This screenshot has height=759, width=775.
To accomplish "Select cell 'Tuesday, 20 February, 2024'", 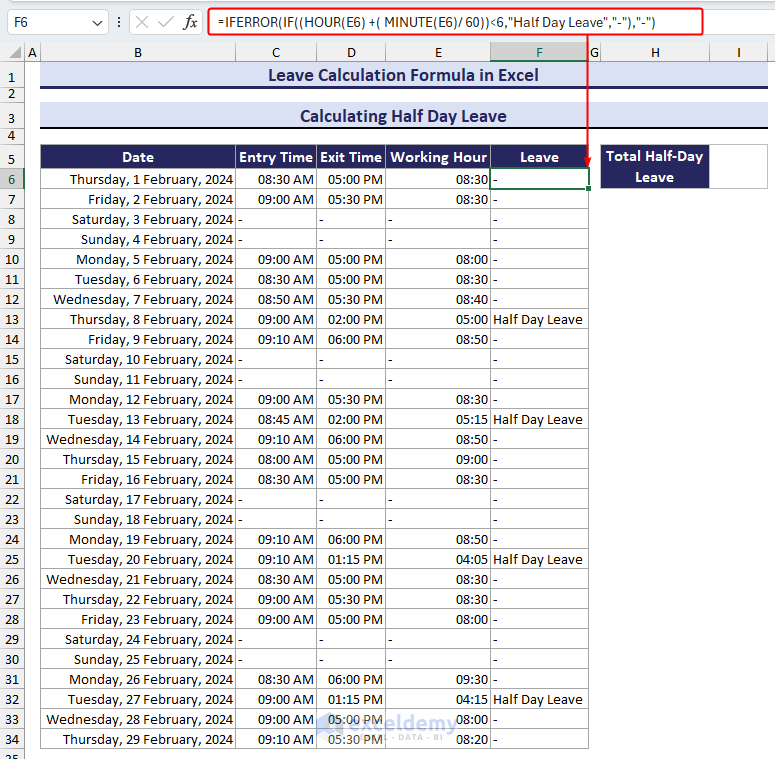I will tap(138, 559).
